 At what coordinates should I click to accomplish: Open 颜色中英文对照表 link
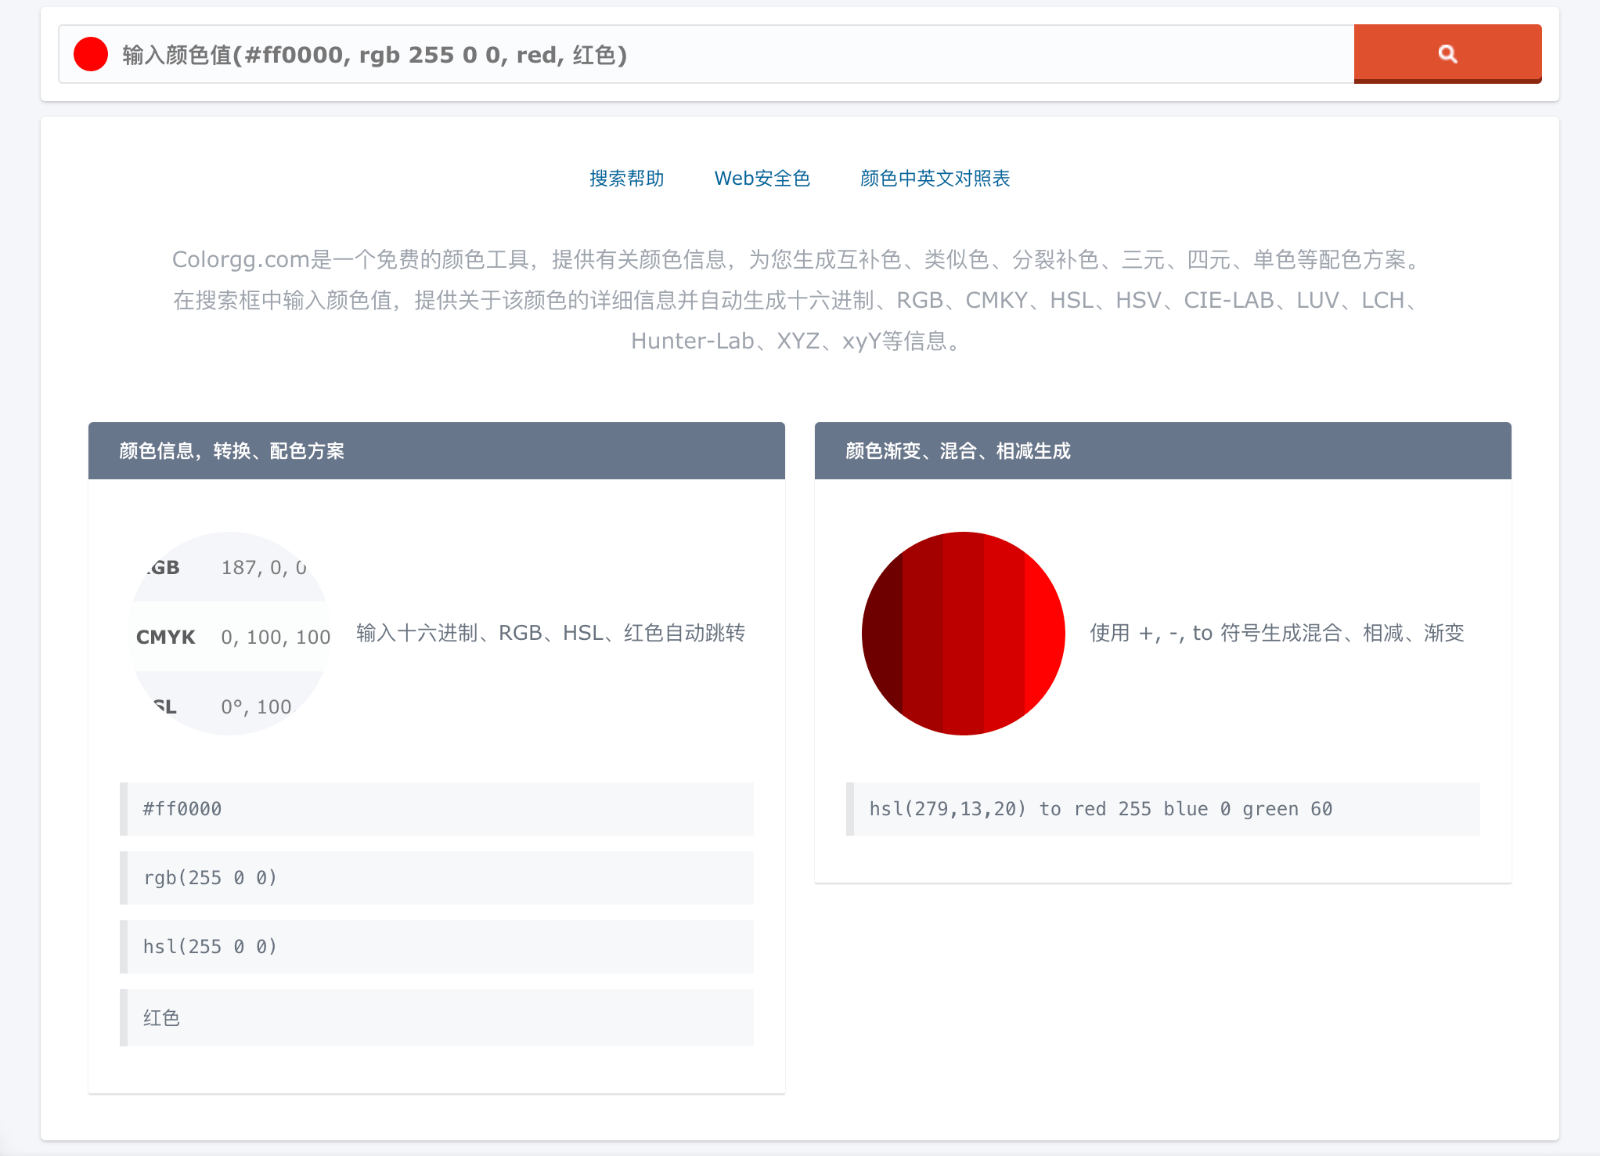pyautogui.click(x=934, y=178)
